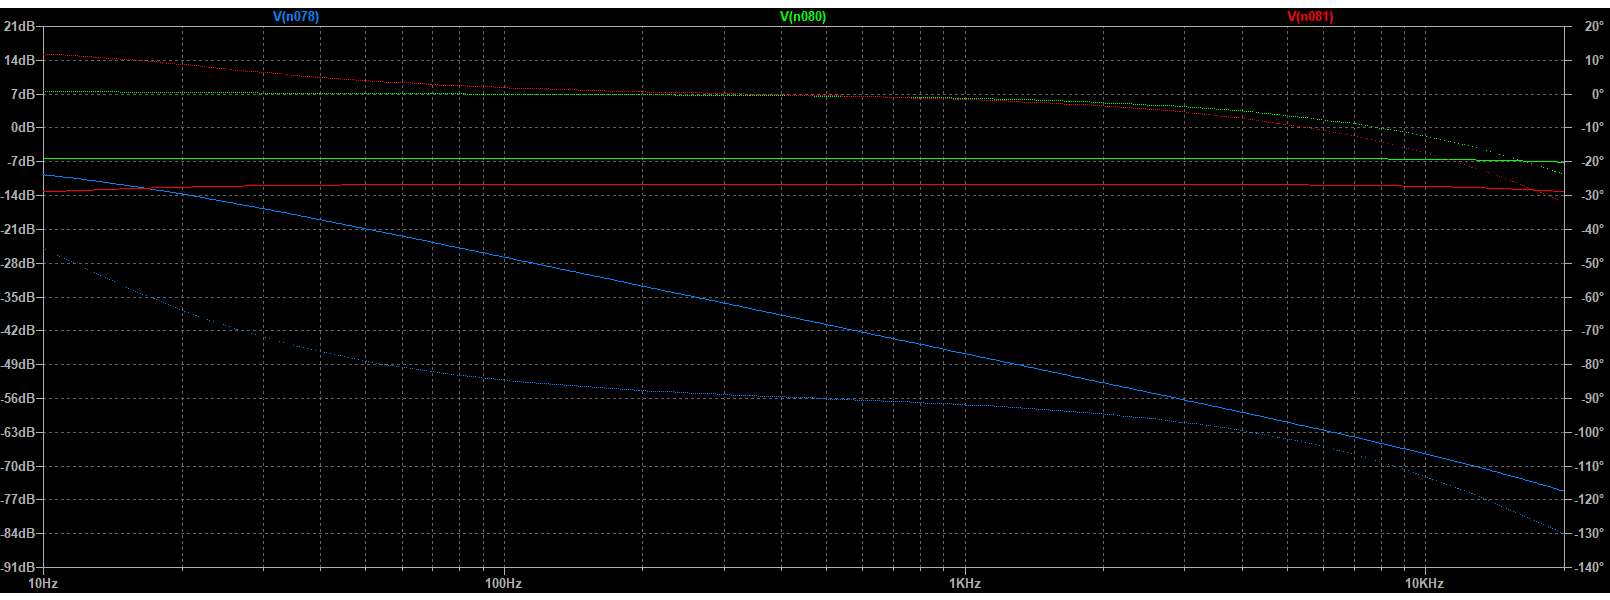Click the -120° phase axis label
This screenshot has width=1610, height=600.
tap(1589, 500)
